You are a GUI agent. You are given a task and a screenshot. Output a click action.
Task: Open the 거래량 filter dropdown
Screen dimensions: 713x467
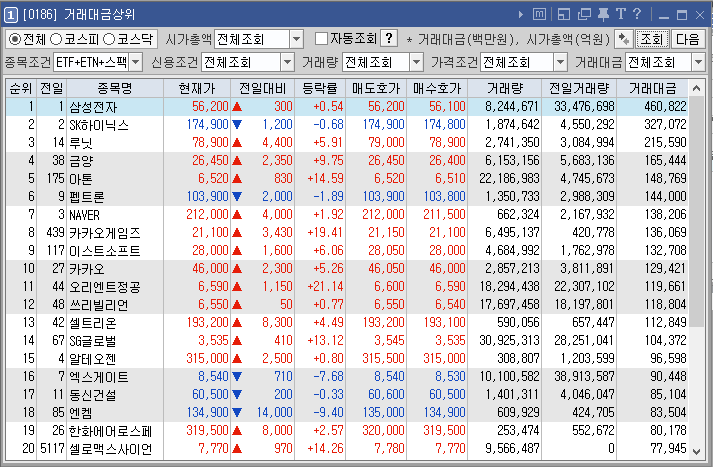[x=416, y=62]
